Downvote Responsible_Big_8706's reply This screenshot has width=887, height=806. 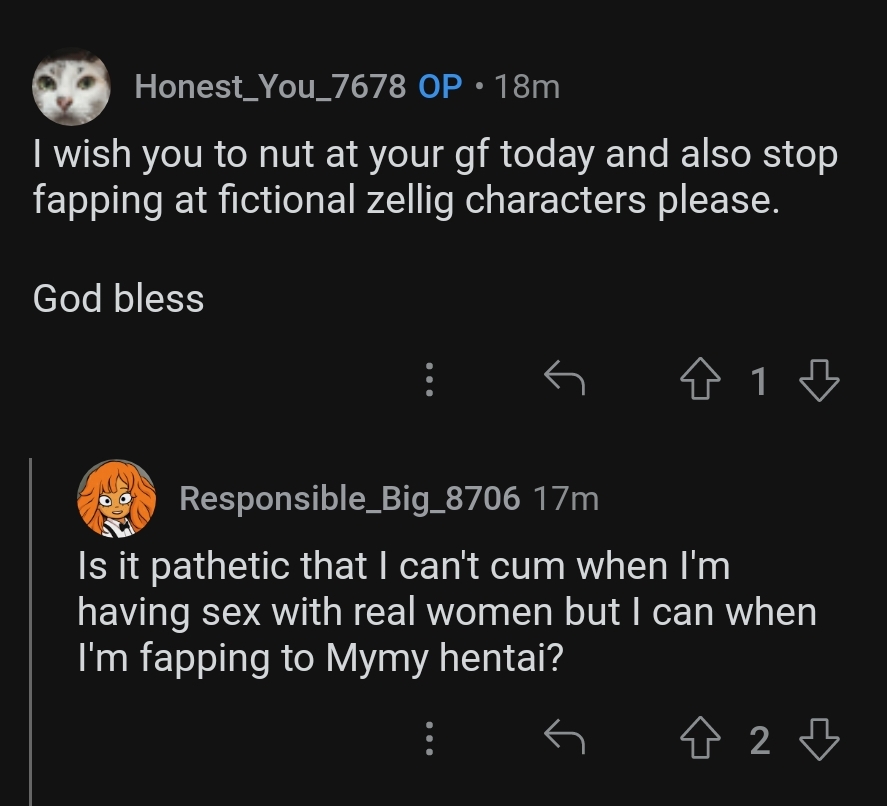pyautogui.click(x=820, y=740)
